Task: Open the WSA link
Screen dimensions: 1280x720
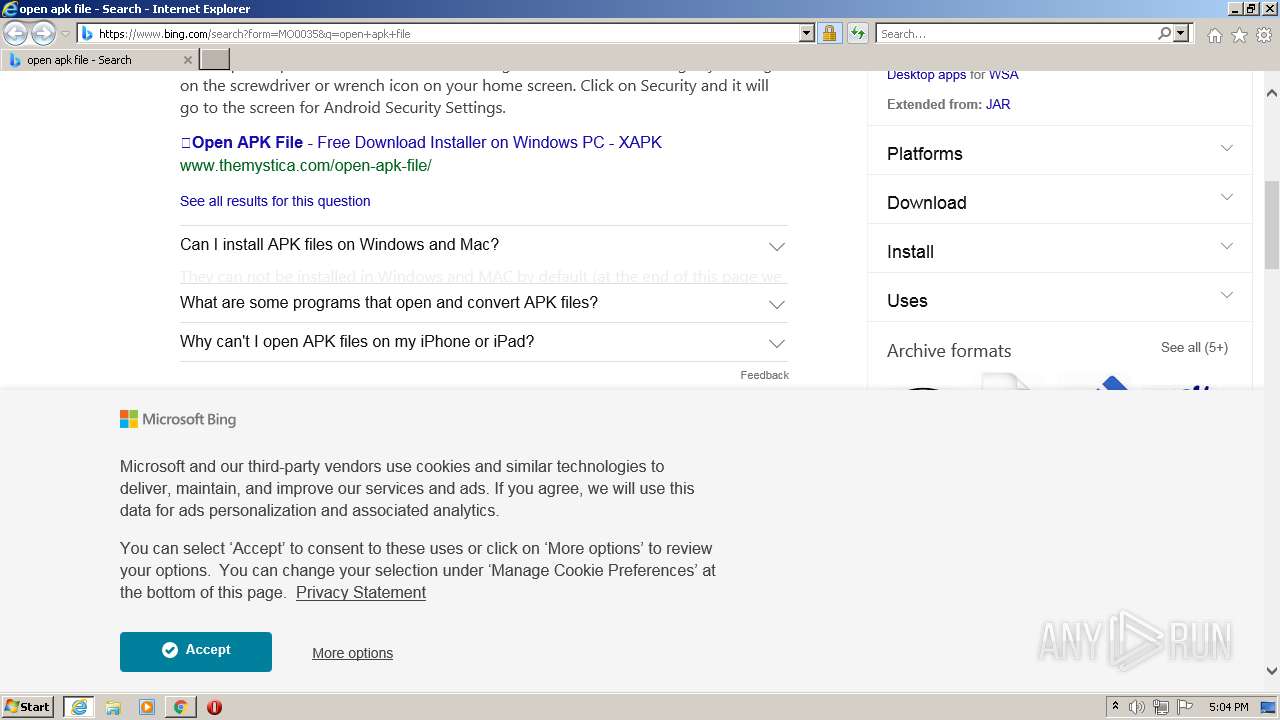Action: pyautogui.click(x=1003, y=74)
